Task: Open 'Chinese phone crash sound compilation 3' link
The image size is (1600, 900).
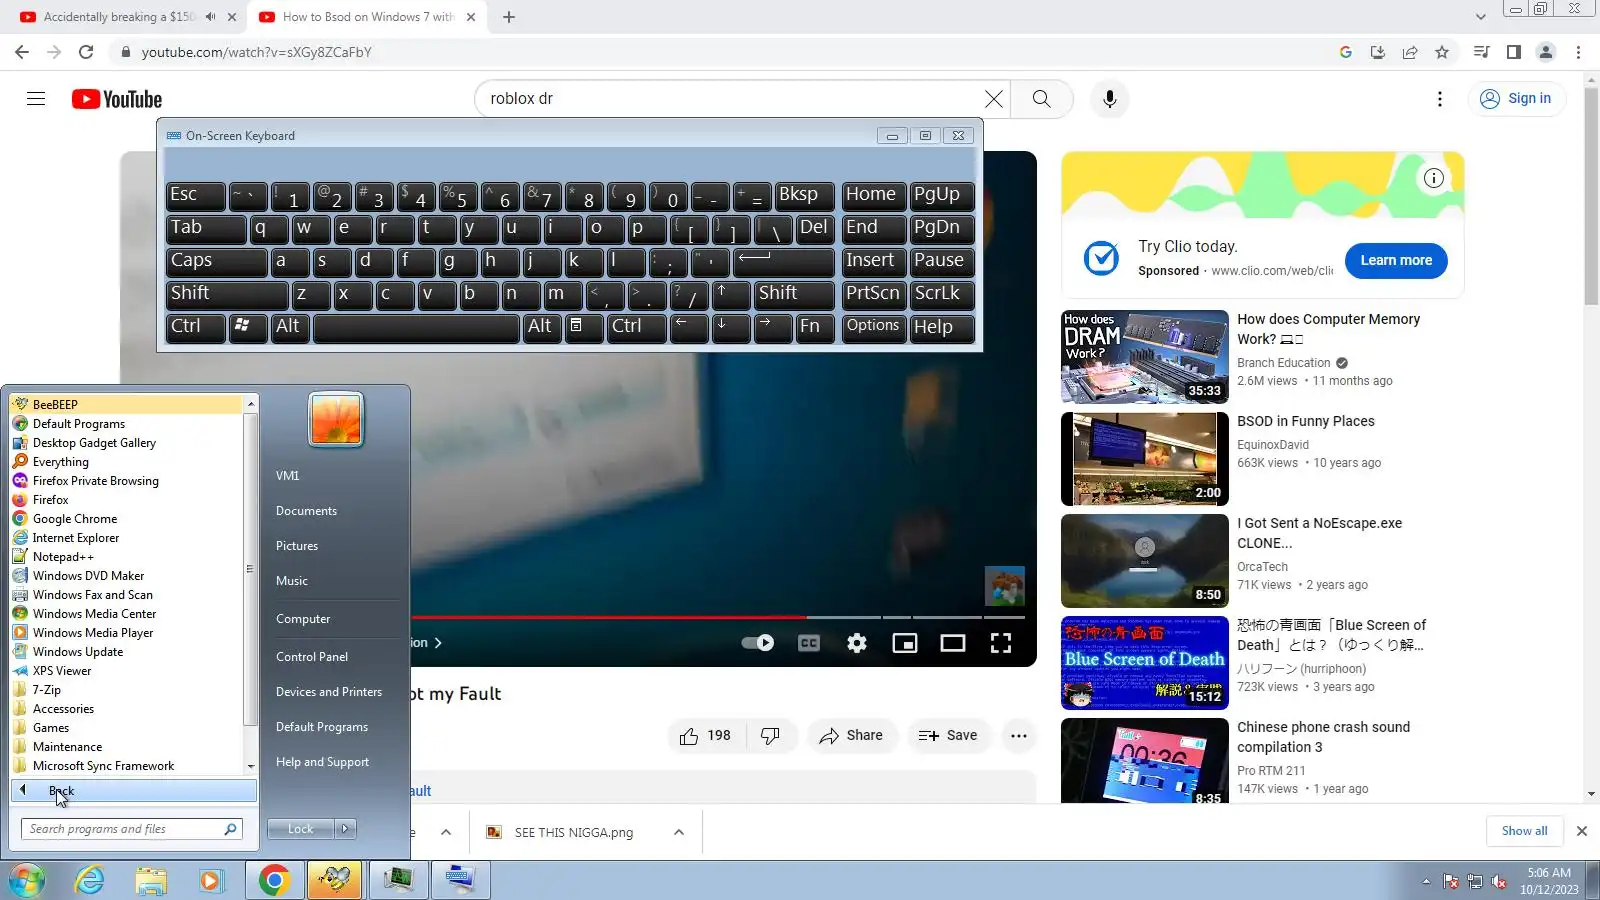Action: point(1324,737)
